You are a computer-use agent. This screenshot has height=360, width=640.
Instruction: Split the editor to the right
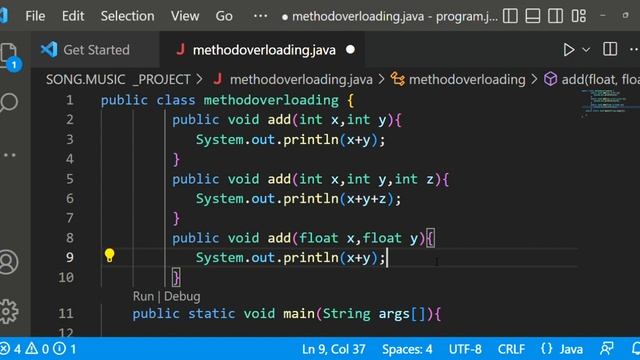coord(610,49)
